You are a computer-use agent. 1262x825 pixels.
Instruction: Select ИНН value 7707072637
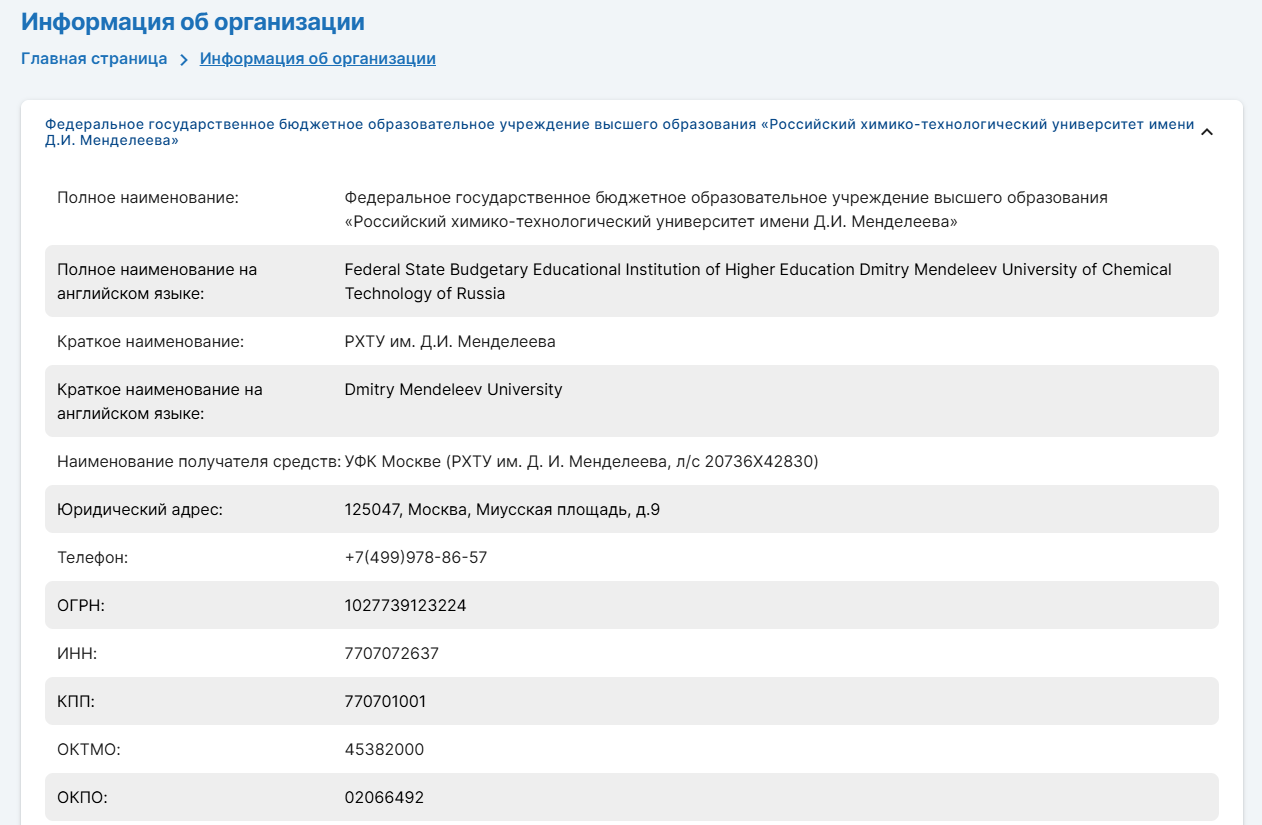391,654
